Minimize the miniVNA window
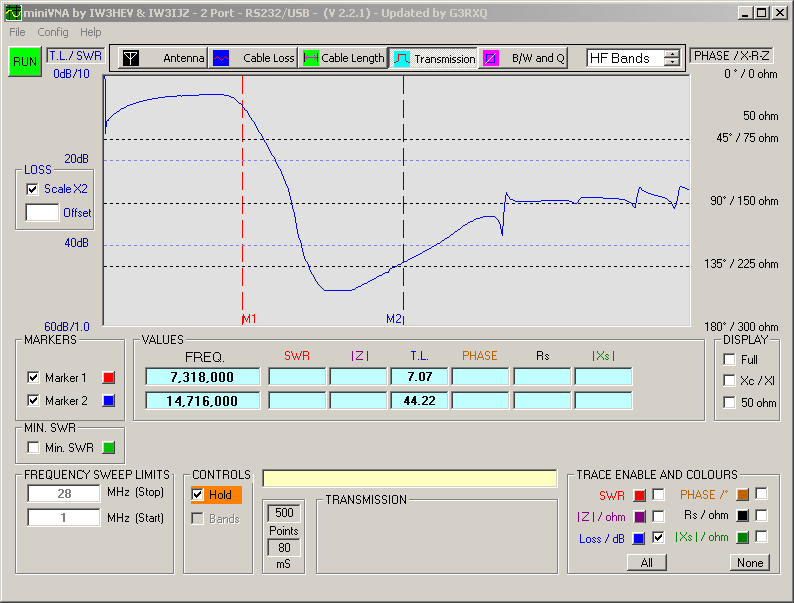 click(745, 13)
